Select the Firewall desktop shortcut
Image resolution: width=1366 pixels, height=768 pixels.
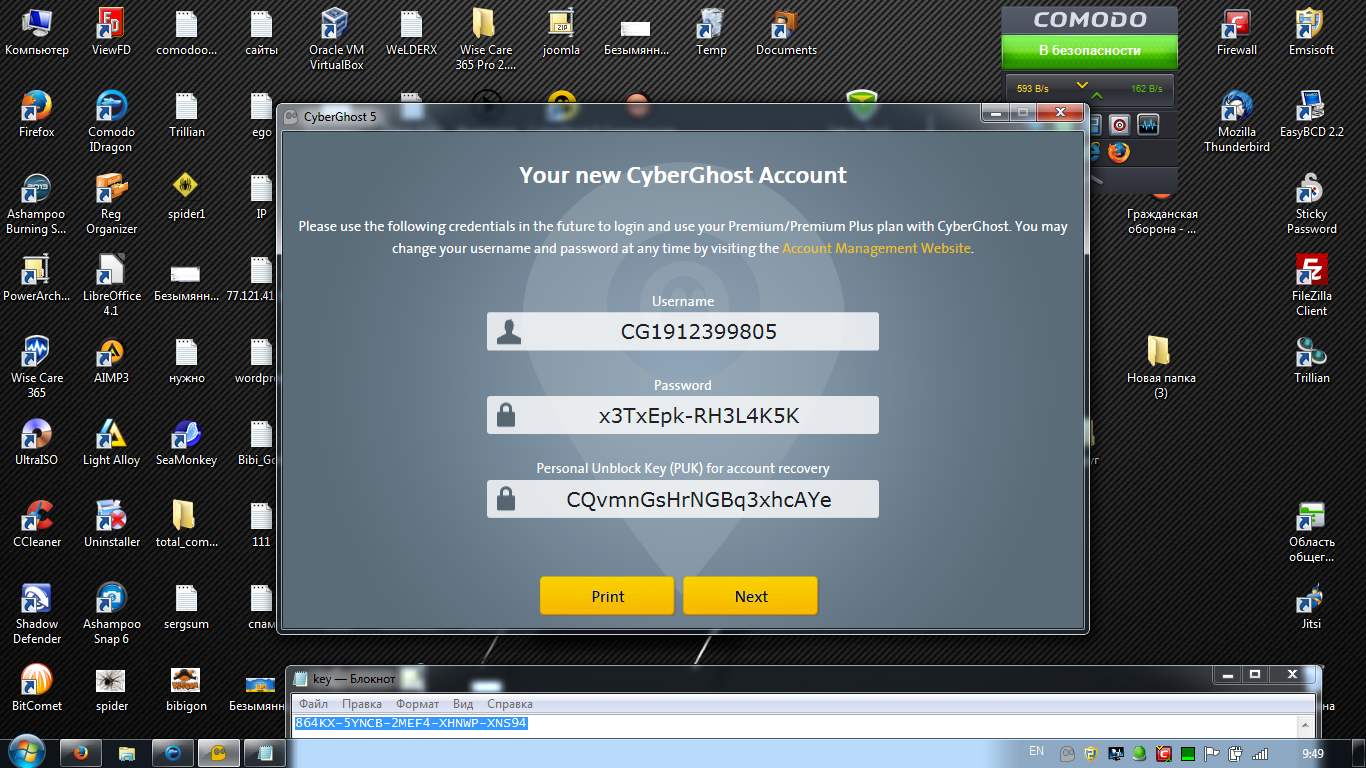point(1236,31)
